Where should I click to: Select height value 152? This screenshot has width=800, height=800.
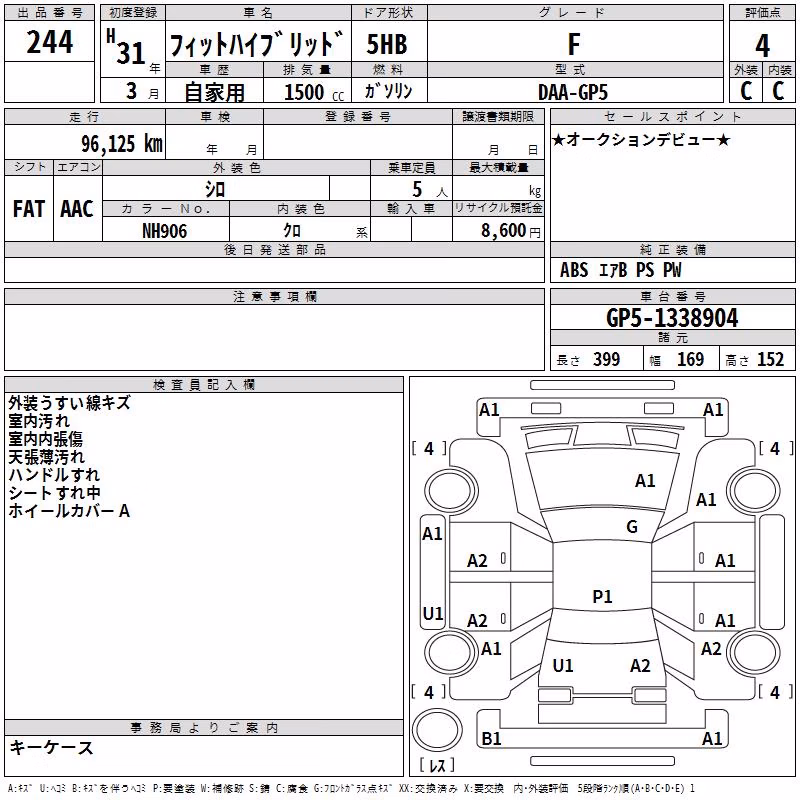pyautogui.click(x=770, y=359)
